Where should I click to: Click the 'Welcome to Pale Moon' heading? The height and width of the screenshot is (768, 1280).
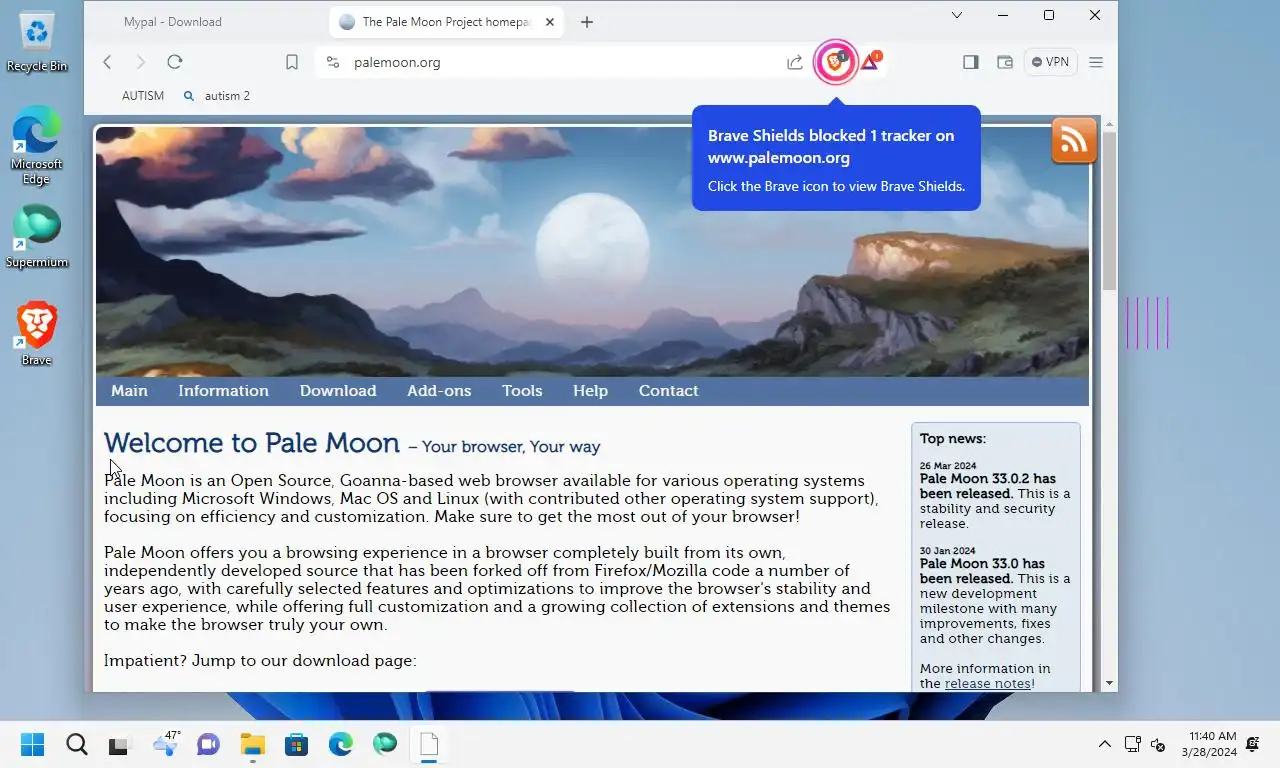(x=252, y=443)
